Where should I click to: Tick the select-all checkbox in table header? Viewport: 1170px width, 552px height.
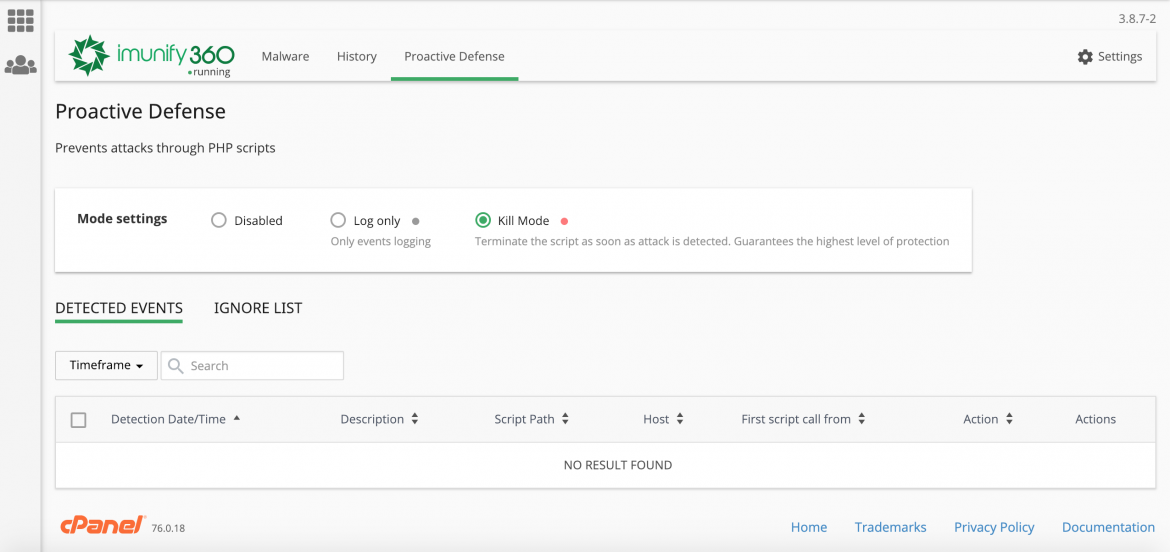79,420
